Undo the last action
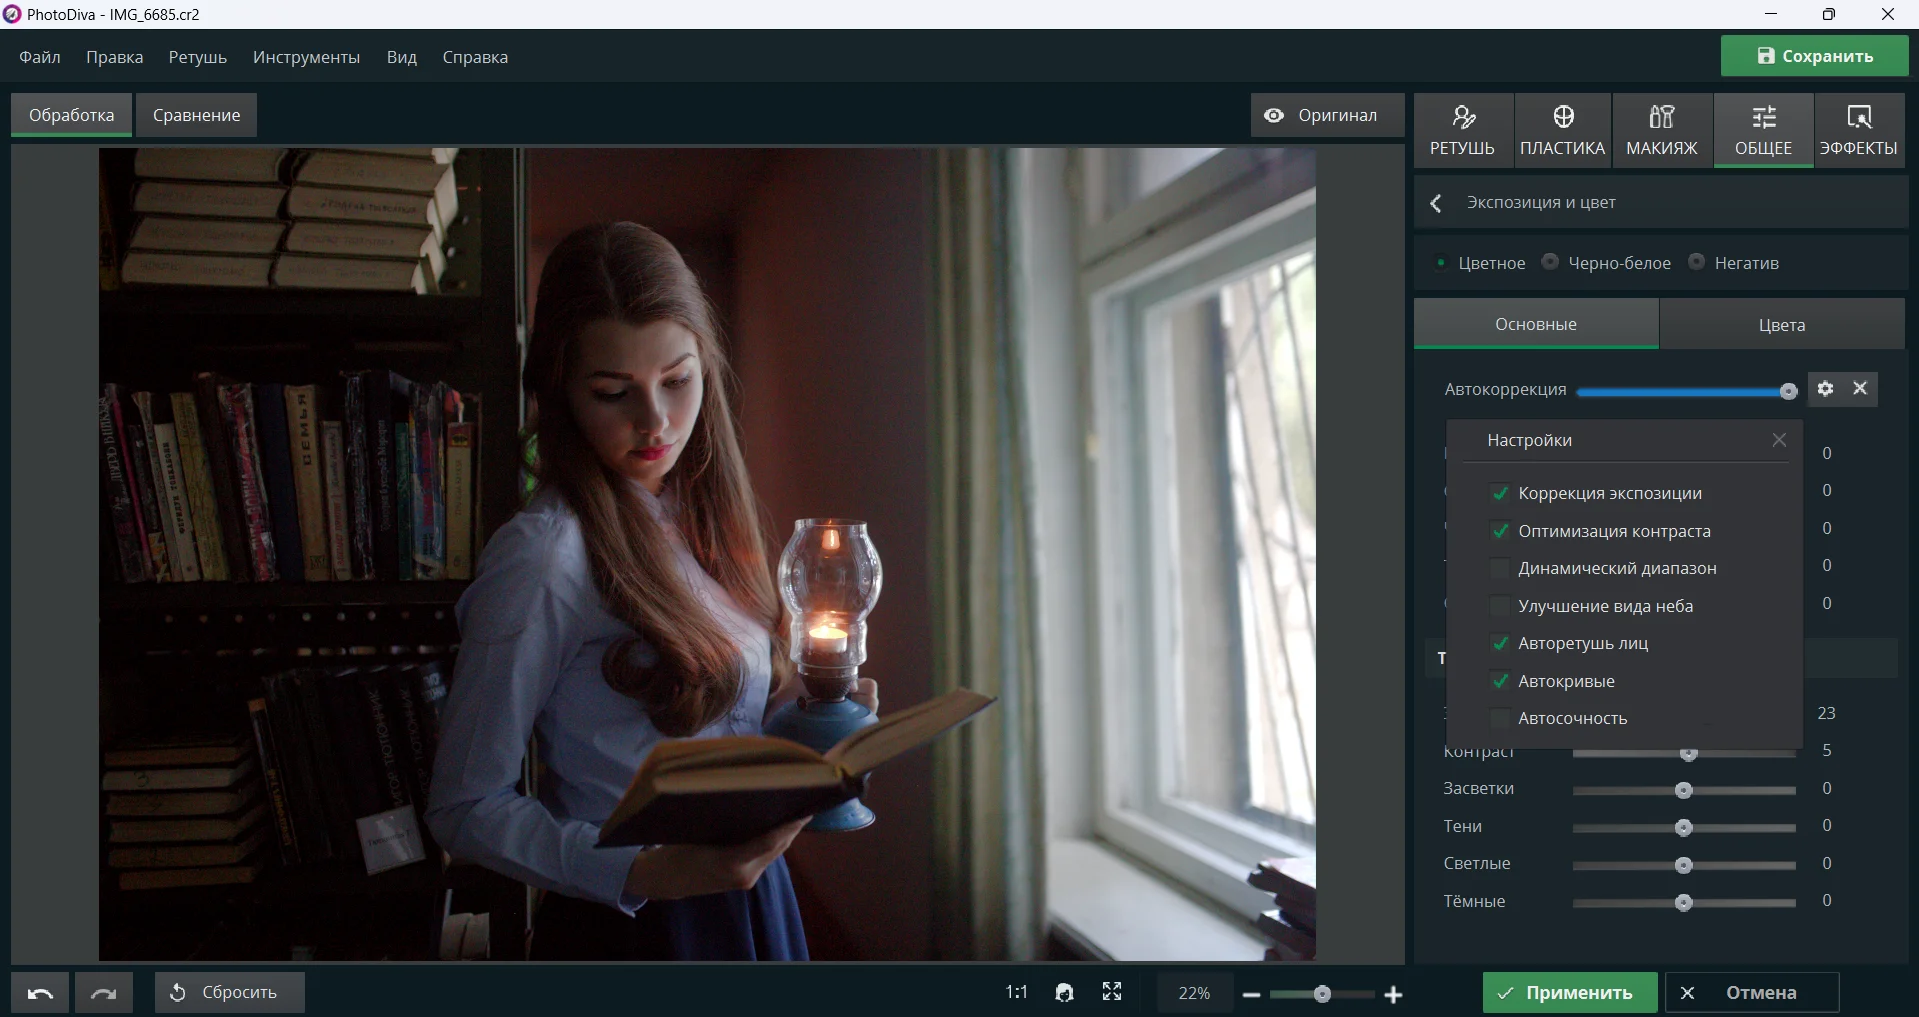Image resolution: width=1919 pixels, height=1017 pixels. click(40, 993)
